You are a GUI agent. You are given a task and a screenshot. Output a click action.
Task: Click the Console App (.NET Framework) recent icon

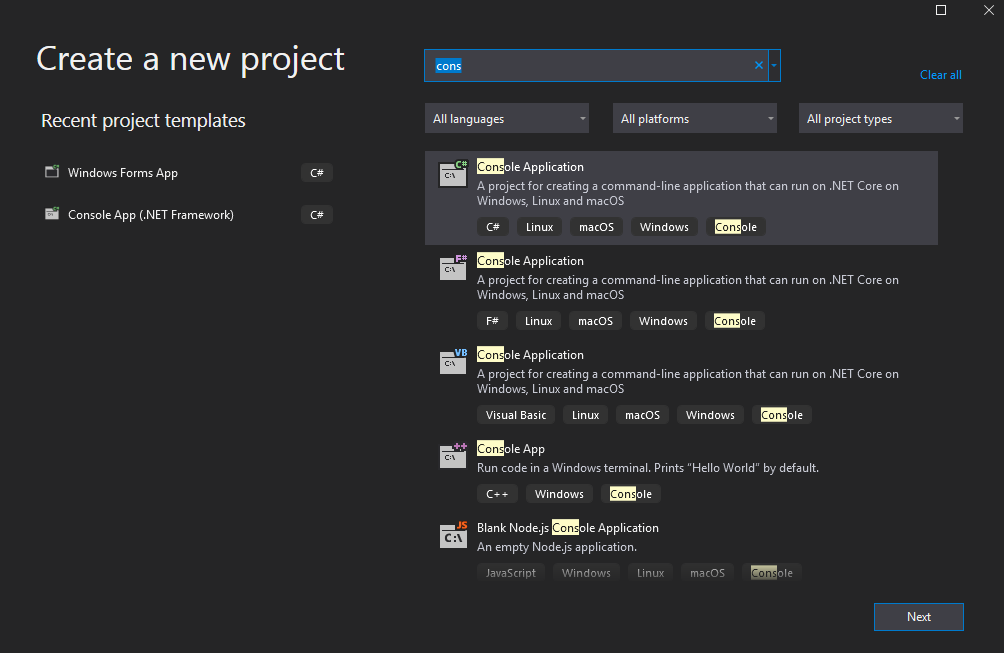(52, 214)
